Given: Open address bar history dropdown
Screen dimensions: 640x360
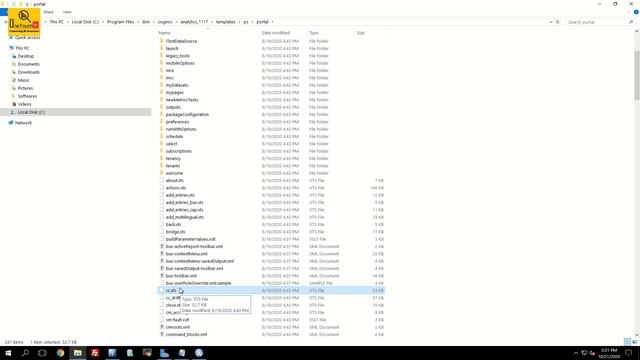Looking at the screenshot, I should coord(551,22).
